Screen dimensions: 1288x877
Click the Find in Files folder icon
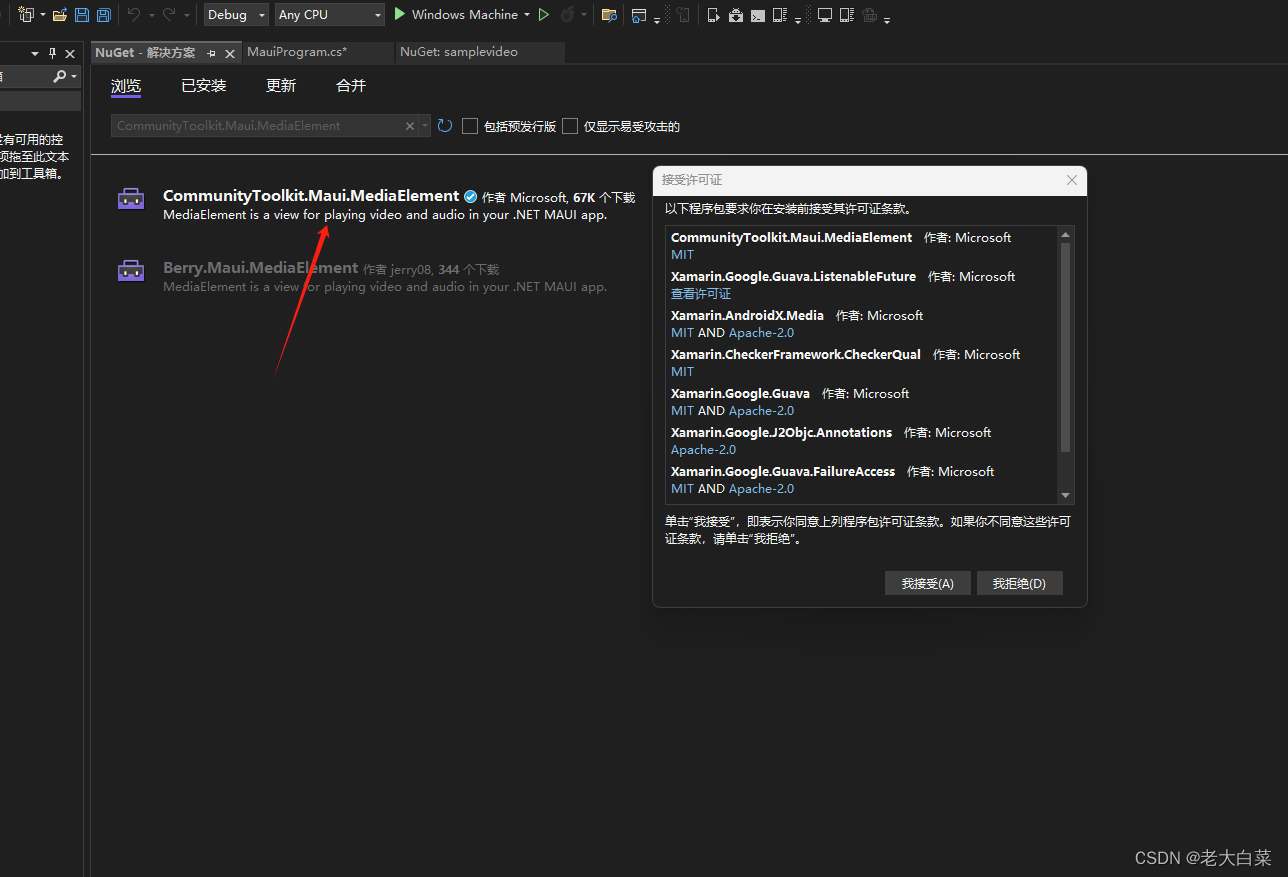click(609, 14)
